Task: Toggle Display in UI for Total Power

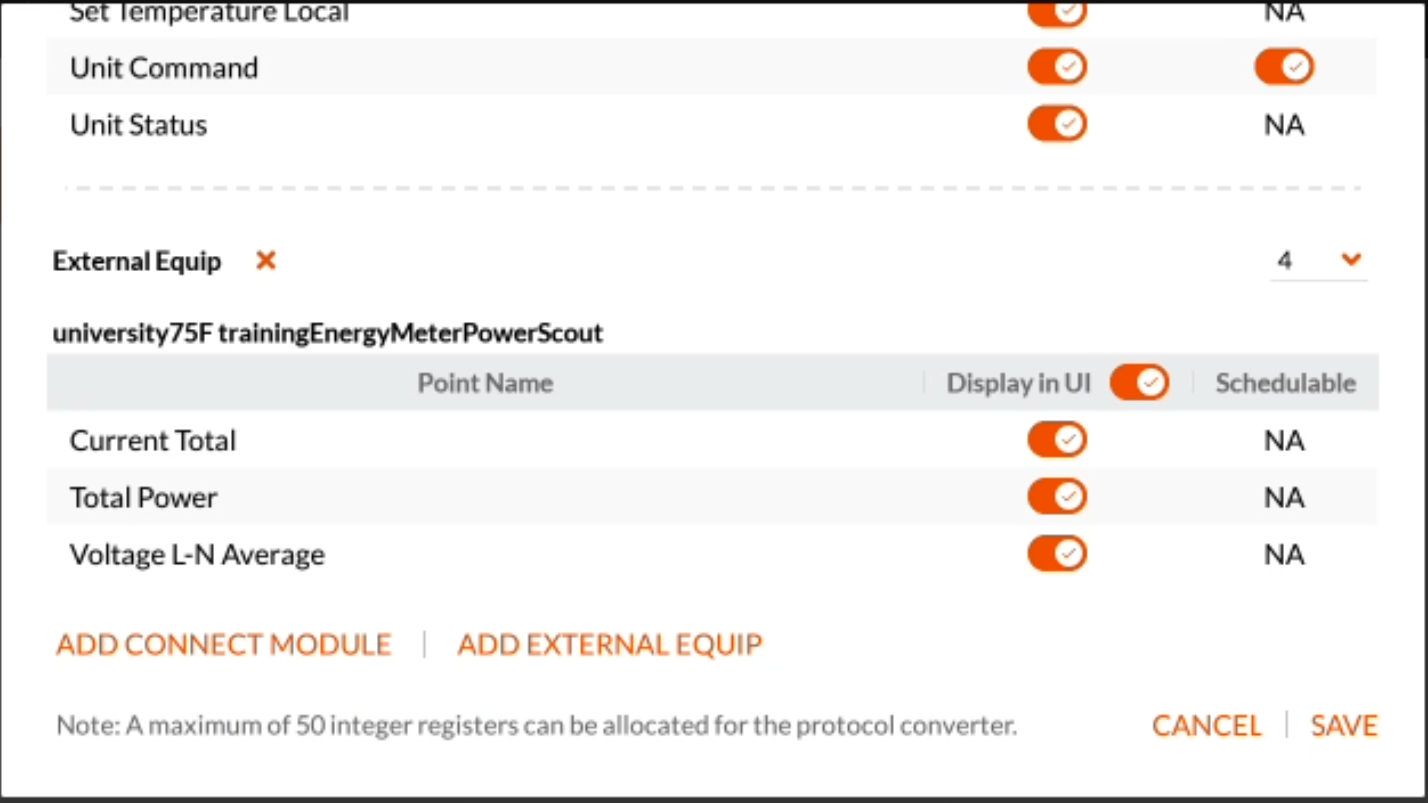Action: pos(1057,497)
